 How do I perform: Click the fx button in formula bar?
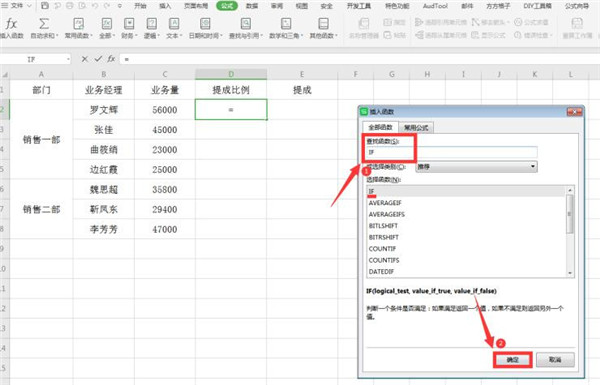pyautogui.click(x=111, y=59)
